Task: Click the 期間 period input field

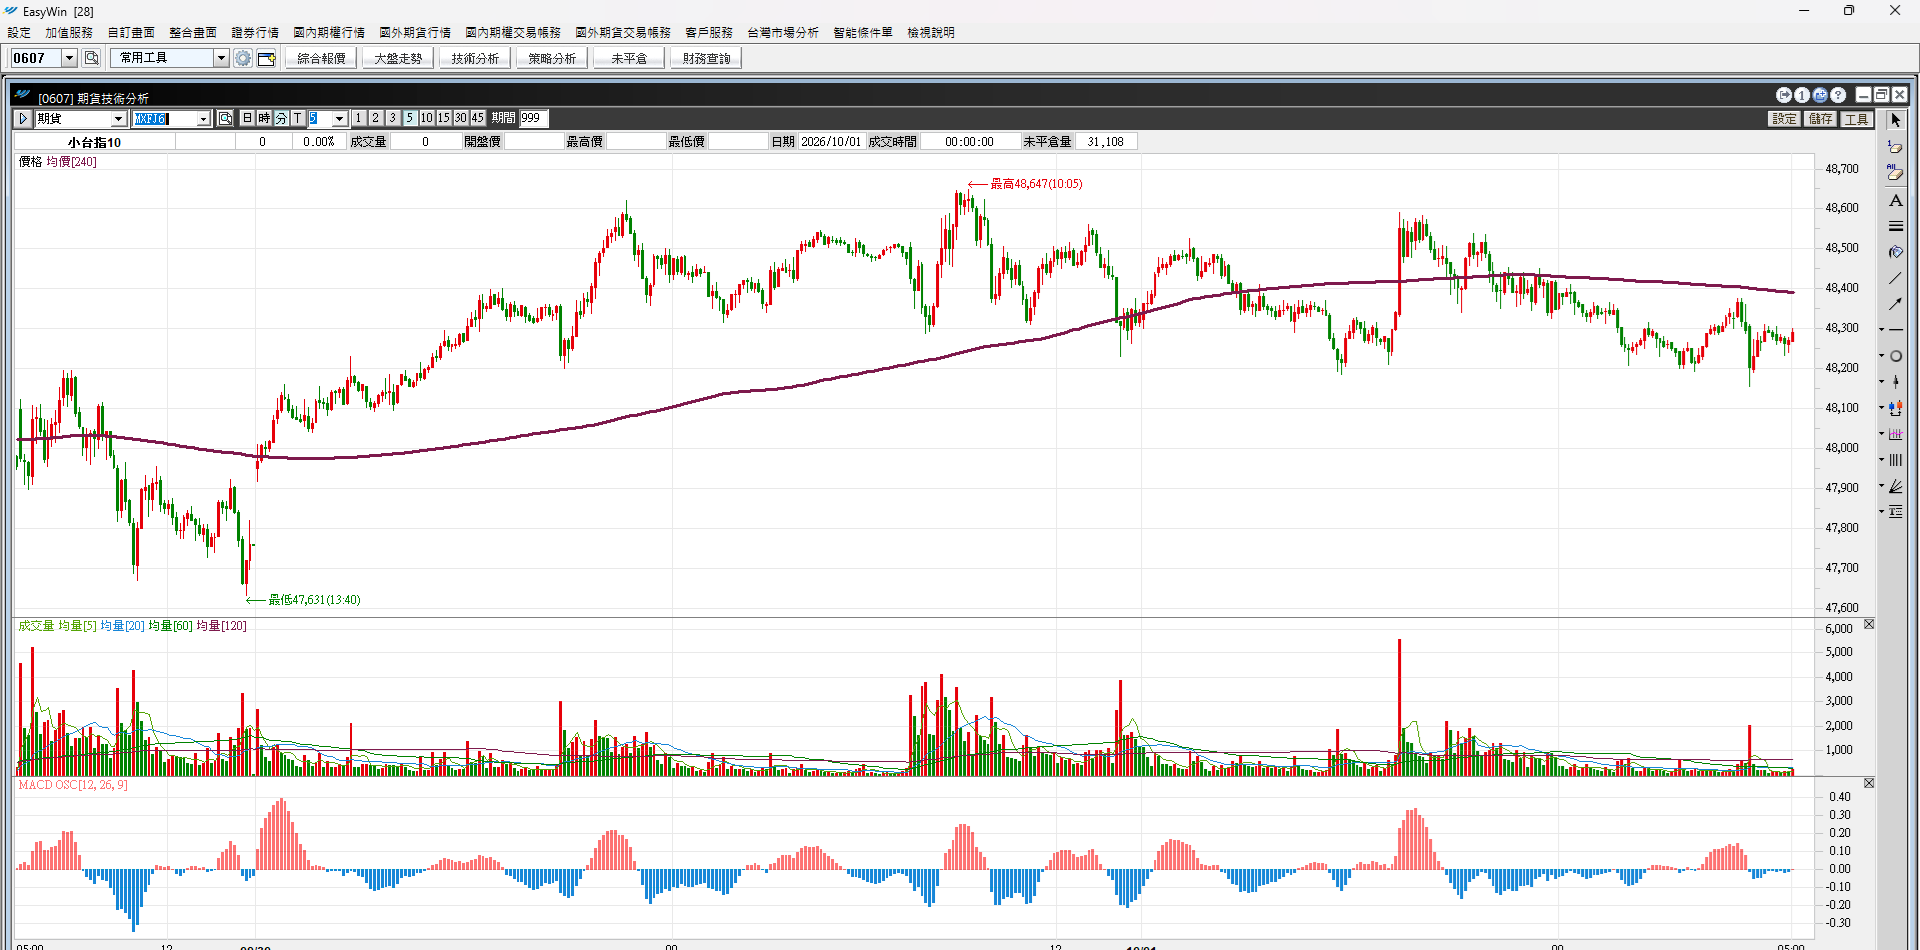Action: pyautogui.click(x=534, y=118)
